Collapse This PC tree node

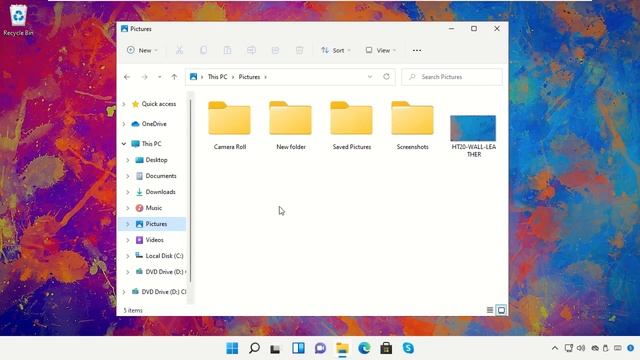(124, 144)
